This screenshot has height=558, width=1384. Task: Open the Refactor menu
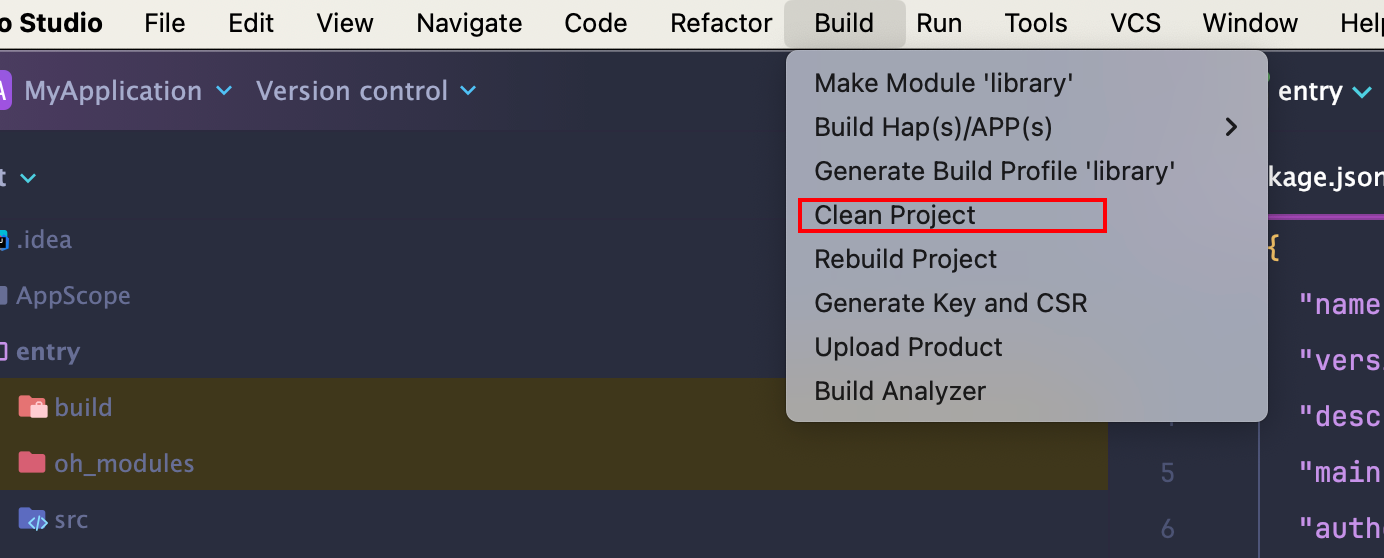click(721, 23)
